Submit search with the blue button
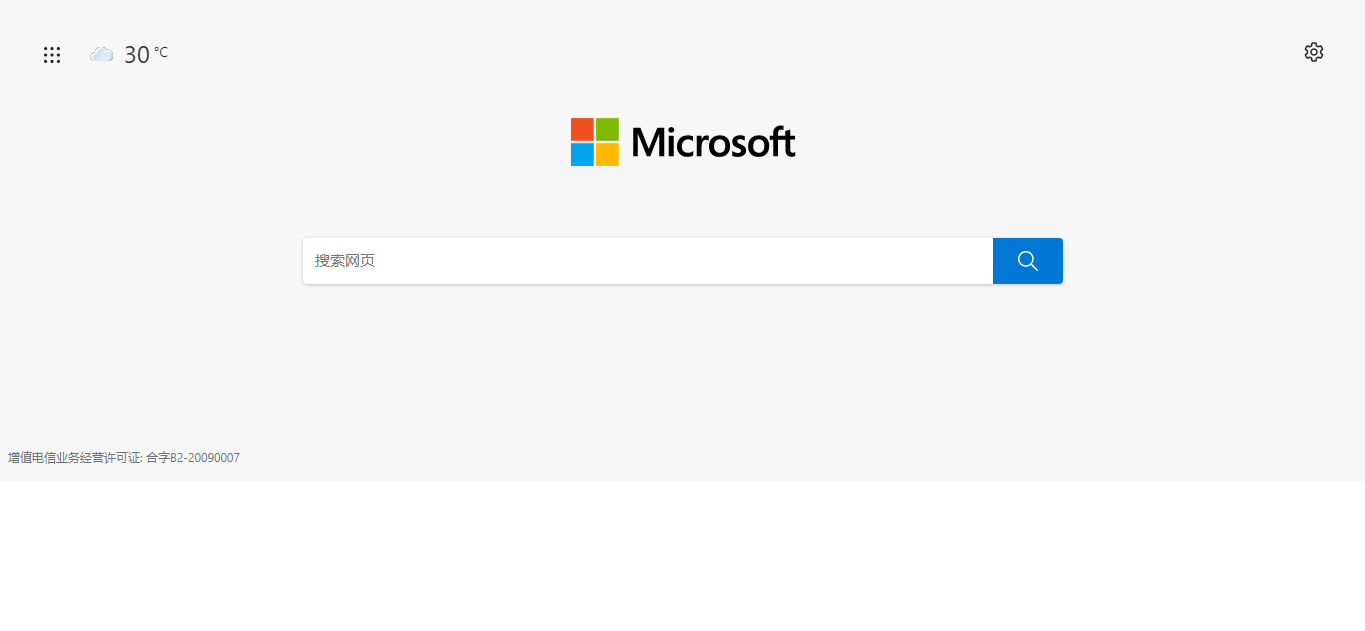Image resolution: width=1365 pixels, height=631 pixels. pyautogui.click(x=1028, y=261)
